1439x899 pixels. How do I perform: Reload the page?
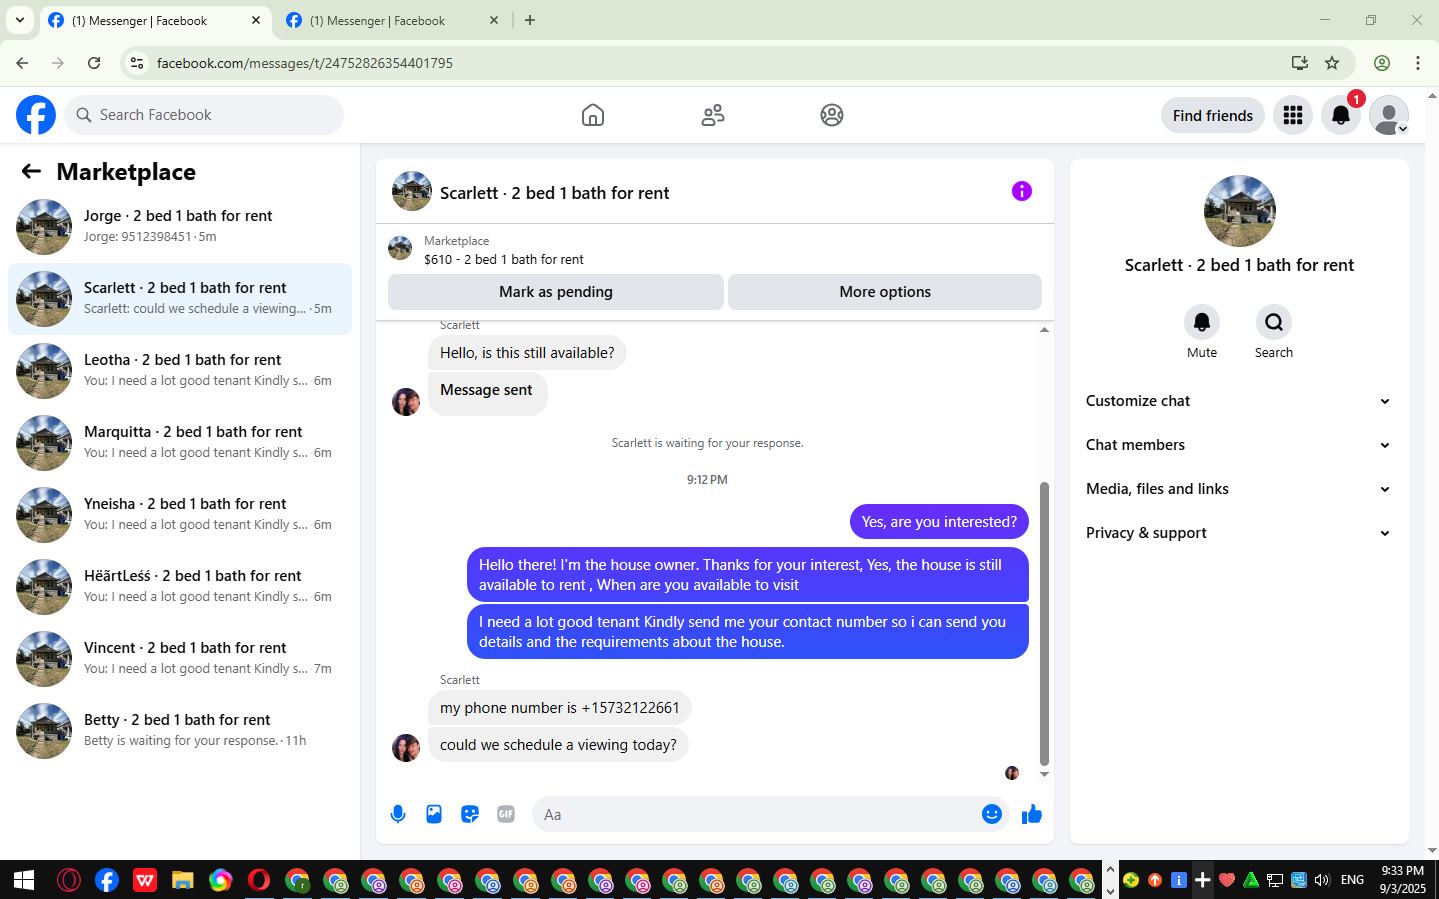point(94,63)
